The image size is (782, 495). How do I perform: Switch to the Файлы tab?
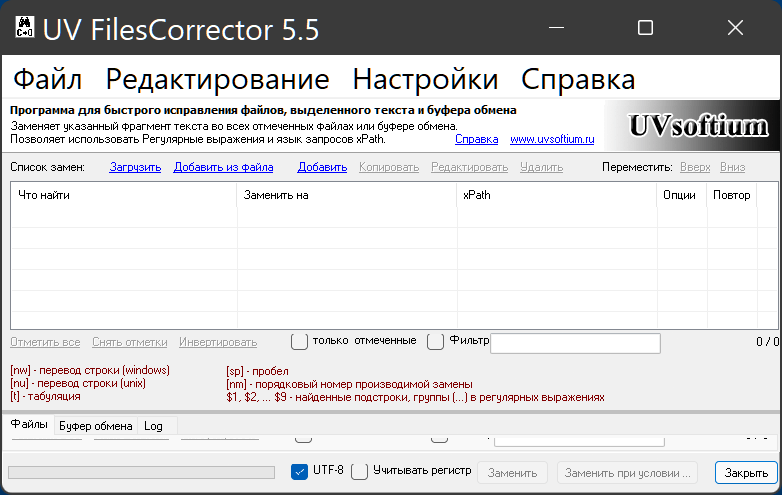29,424
